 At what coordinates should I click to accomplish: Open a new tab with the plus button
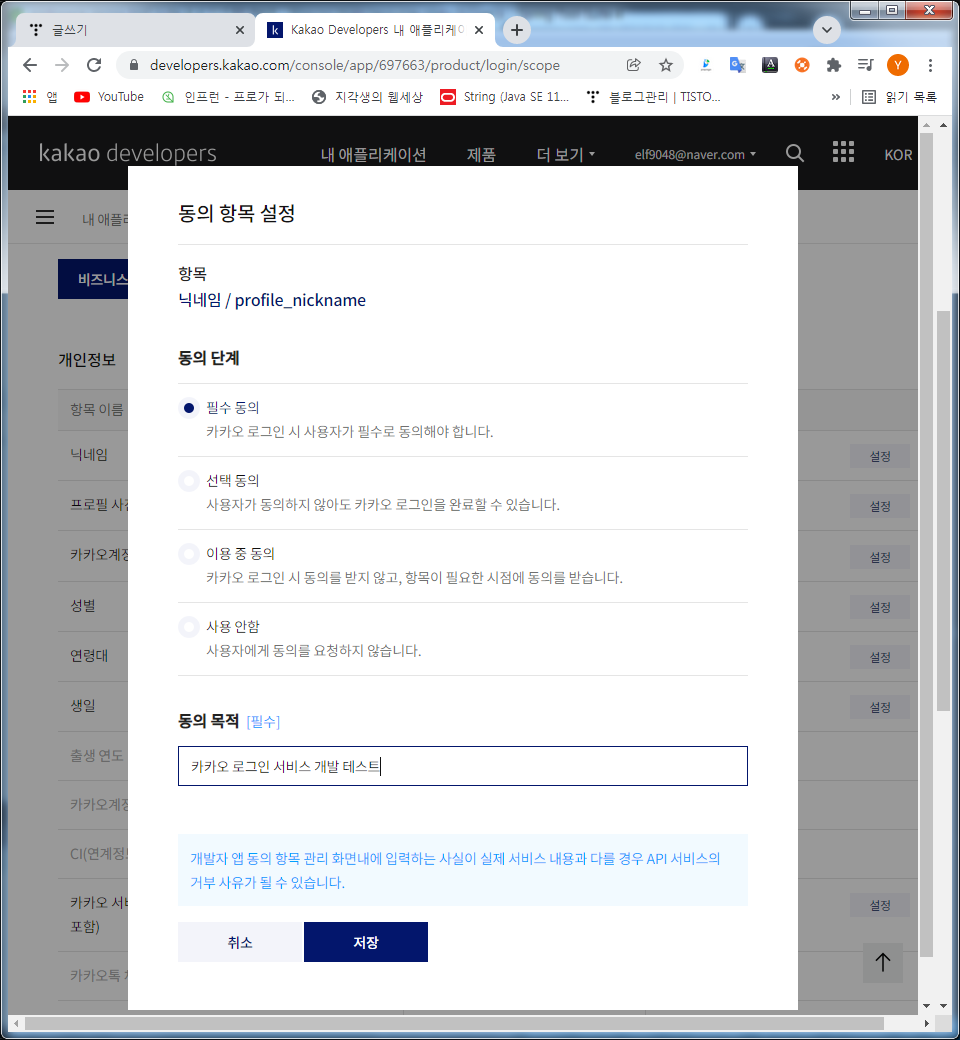coord(517,30)
